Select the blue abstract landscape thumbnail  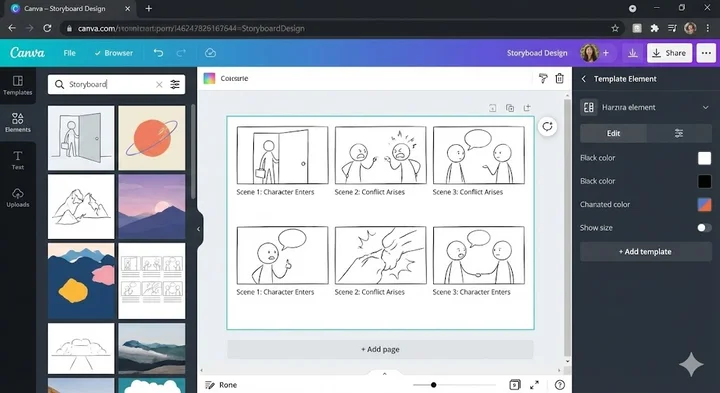click(81, 281)
